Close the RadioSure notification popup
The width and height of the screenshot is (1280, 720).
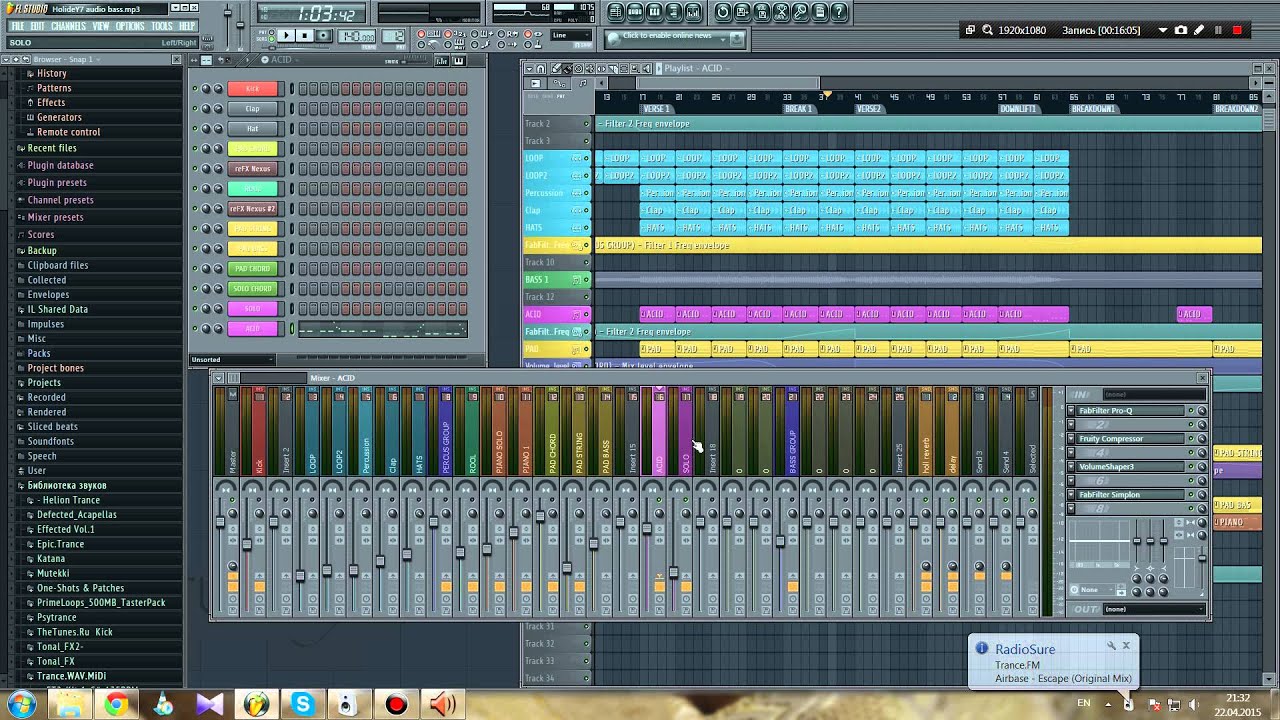point(1125,646)
